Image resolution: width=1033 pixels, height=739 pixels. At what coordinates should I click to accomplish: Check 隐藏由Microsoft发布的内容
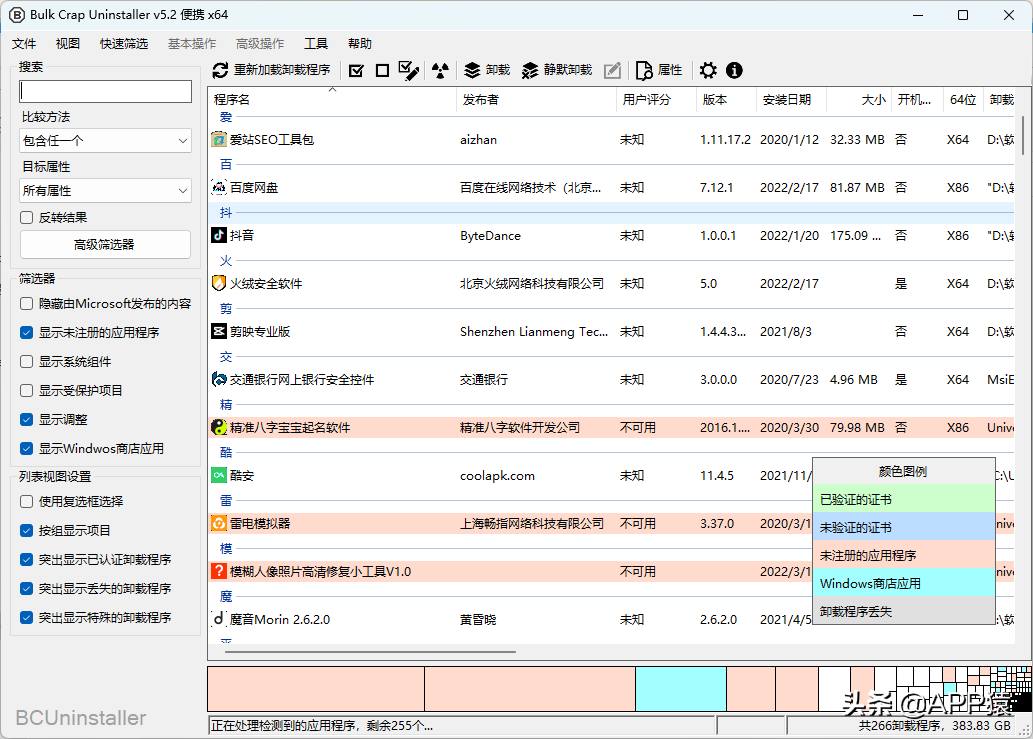tap(25, 304)
